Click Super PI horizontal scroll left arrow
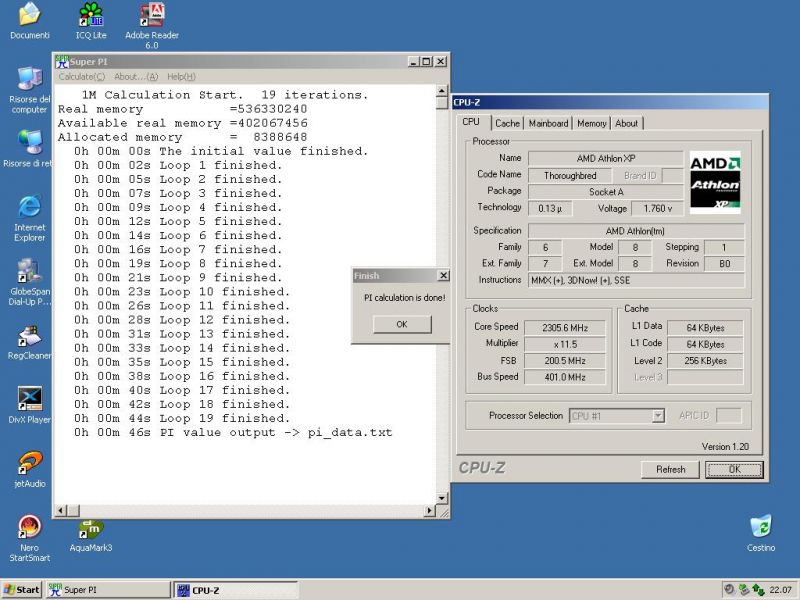Viewport: 800px width, 600px height. click(61, 510)
